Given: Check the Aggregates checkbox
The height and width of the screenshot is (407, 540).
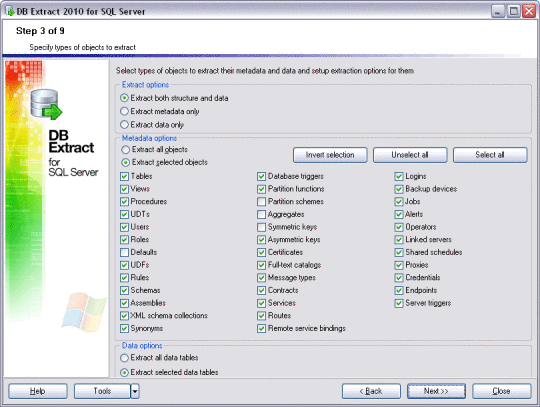Looking at the screenshot, I should tap(261, 215).
